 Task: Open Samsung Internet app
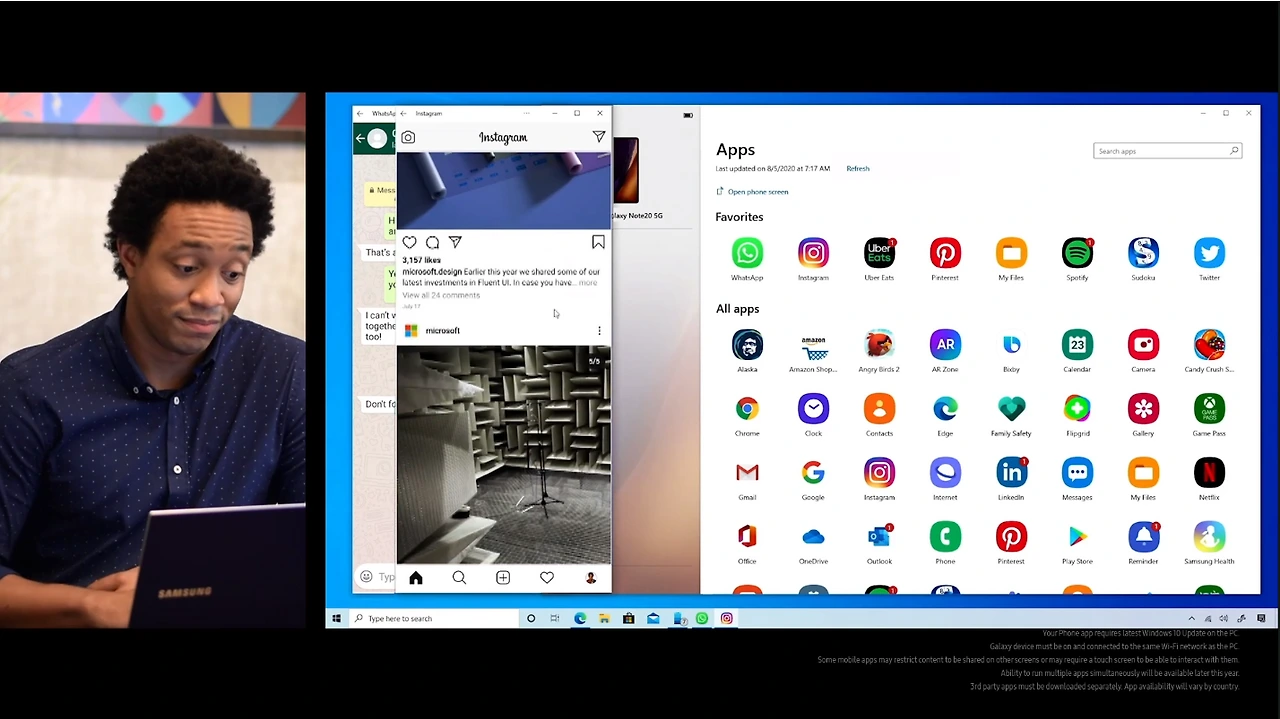pyautogui.click(x=945, y=473)
